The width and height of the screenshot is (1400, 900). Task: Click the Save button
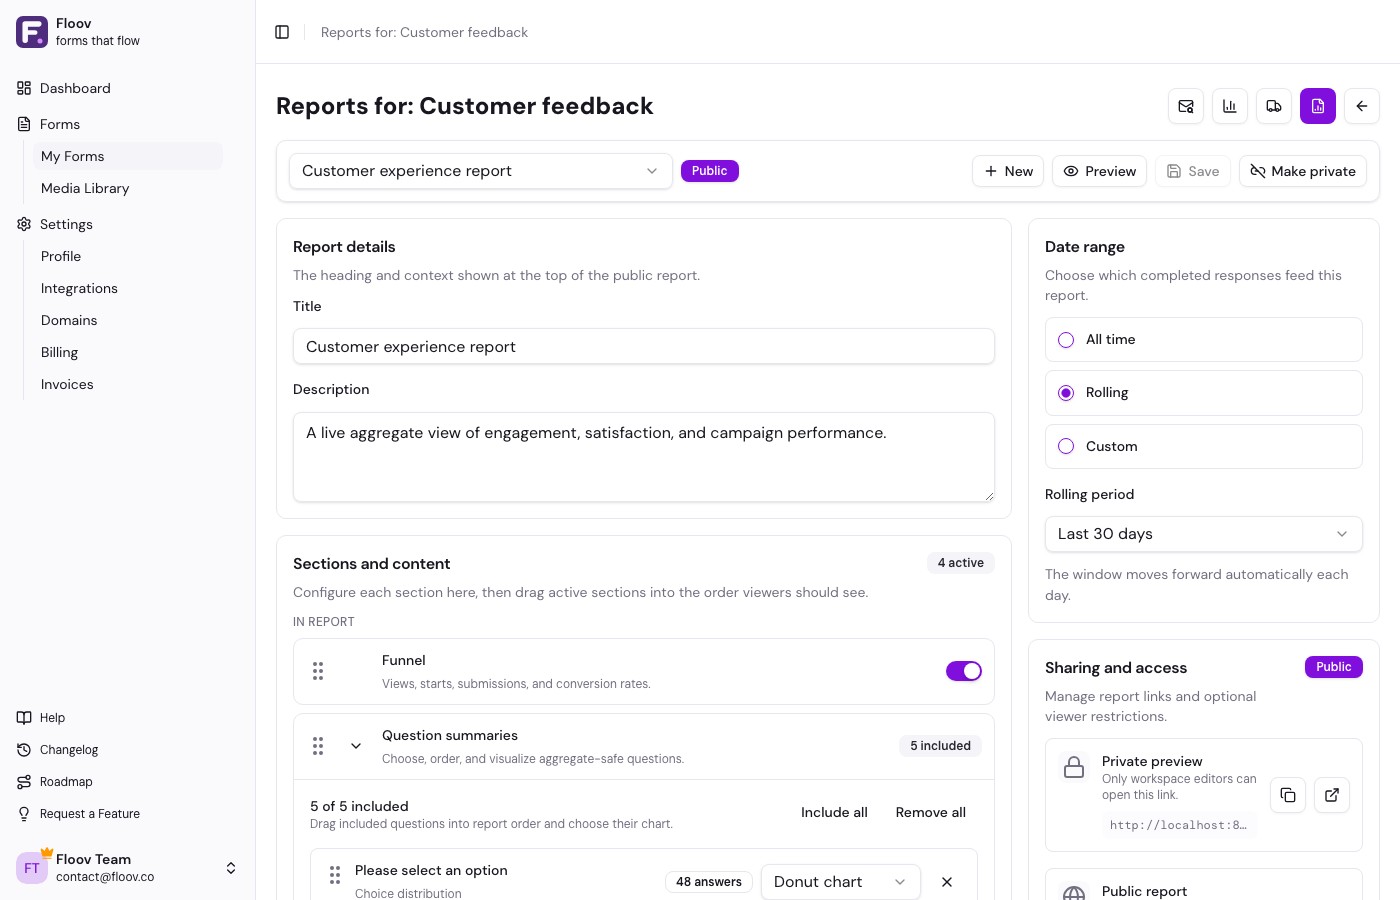1193,171
